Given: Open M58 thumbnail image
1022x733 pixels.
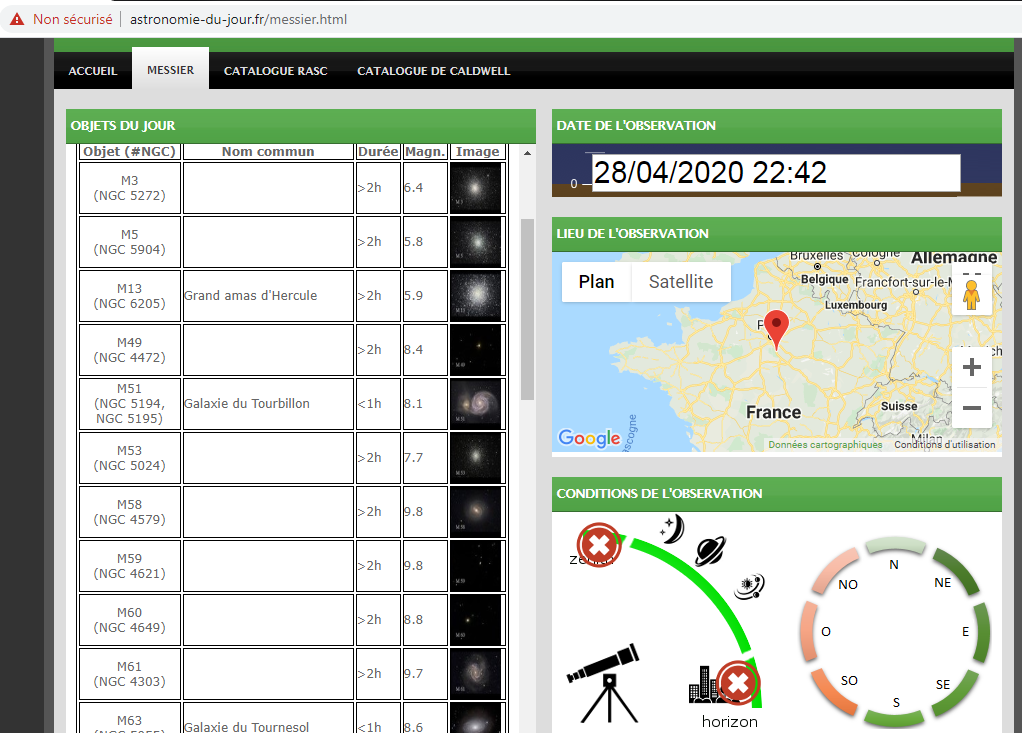Looking at the screenshot, I should pyautogui.click(x=478, y=512).
